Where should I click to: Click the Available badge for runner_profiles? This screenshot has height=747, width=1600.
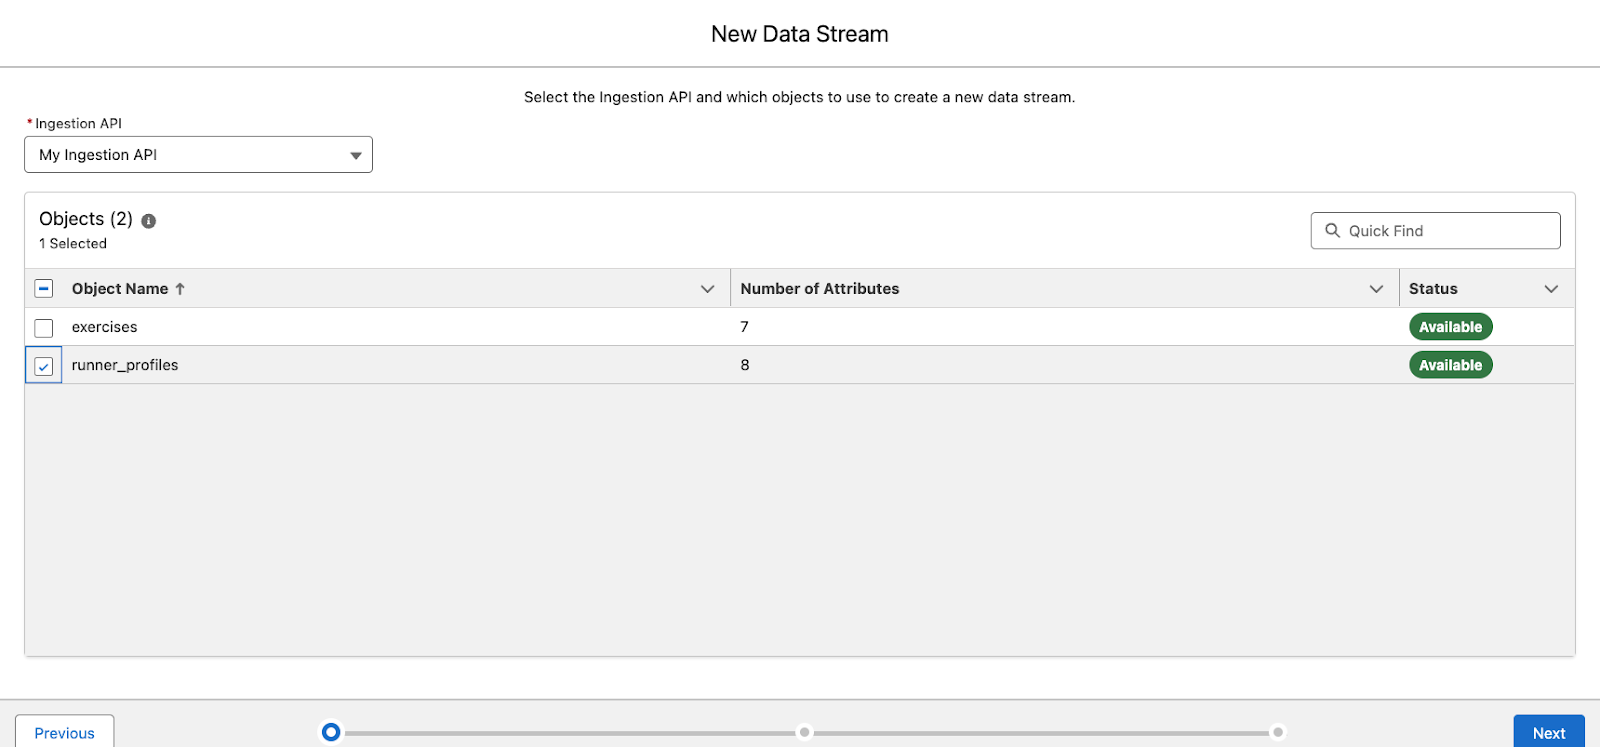(1450, 365)
